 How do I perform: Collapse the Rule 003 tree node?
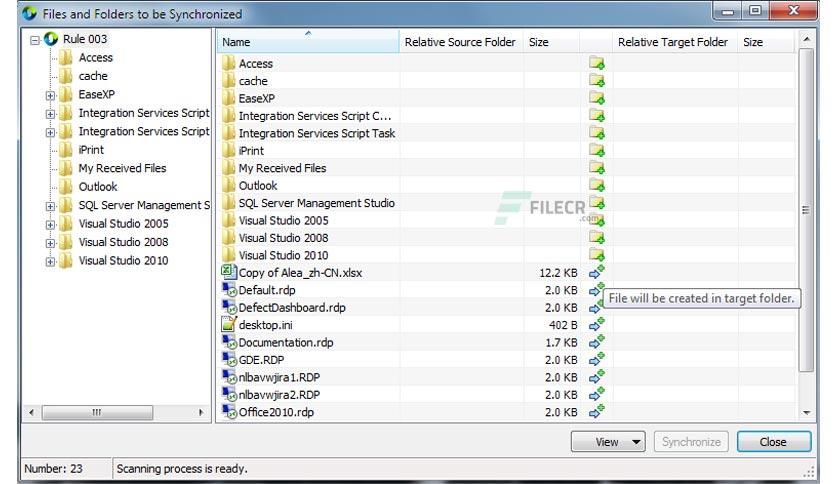[35, 40]
